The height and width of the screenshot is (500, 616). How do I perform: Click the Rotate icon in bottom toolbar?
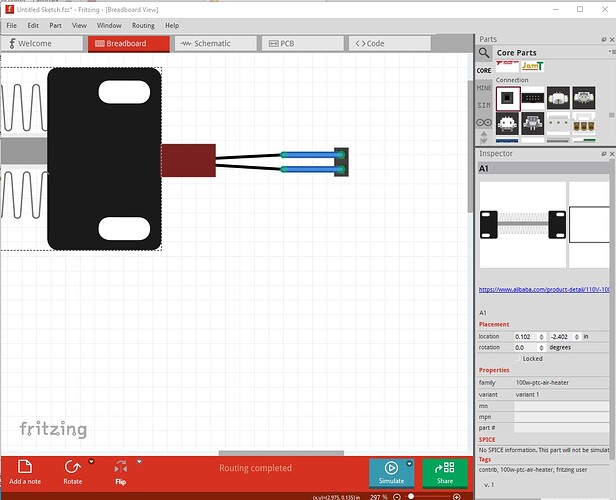(x=72, y=467)
